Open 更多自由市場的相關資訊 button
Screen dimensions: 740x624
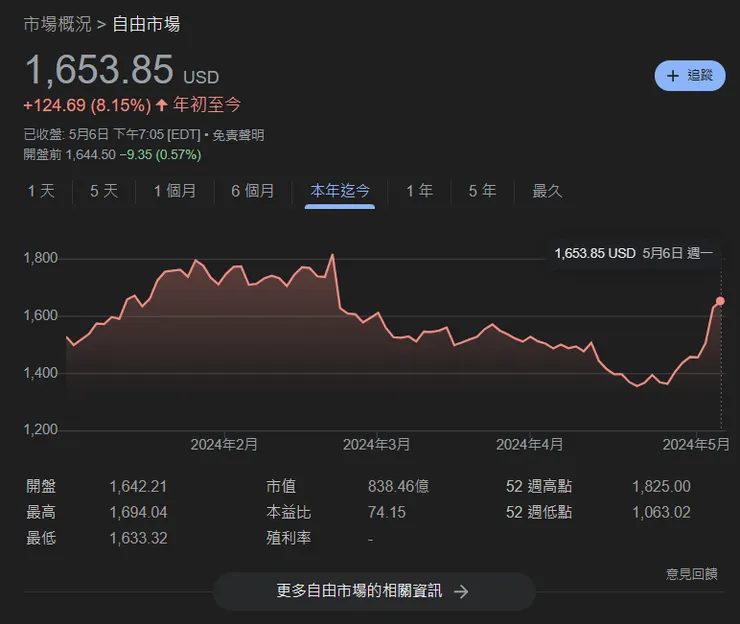(374, 591)
